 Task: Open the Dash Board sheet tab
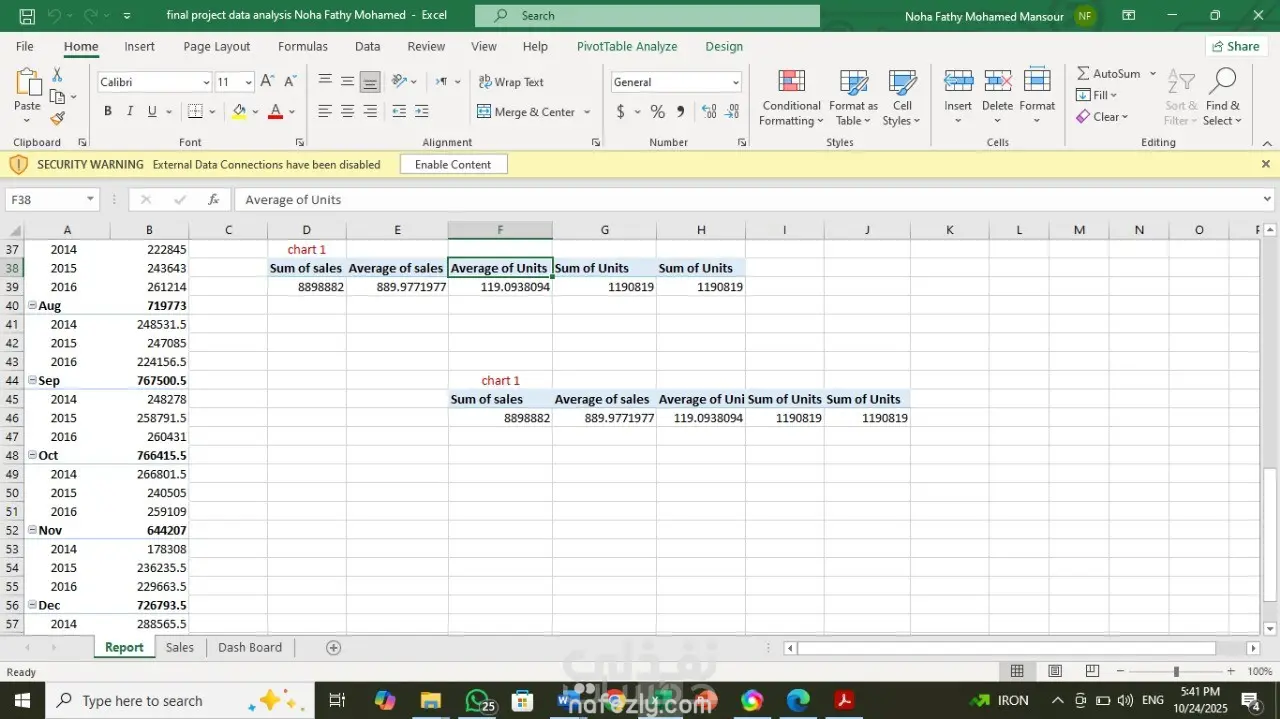(250, 647)
